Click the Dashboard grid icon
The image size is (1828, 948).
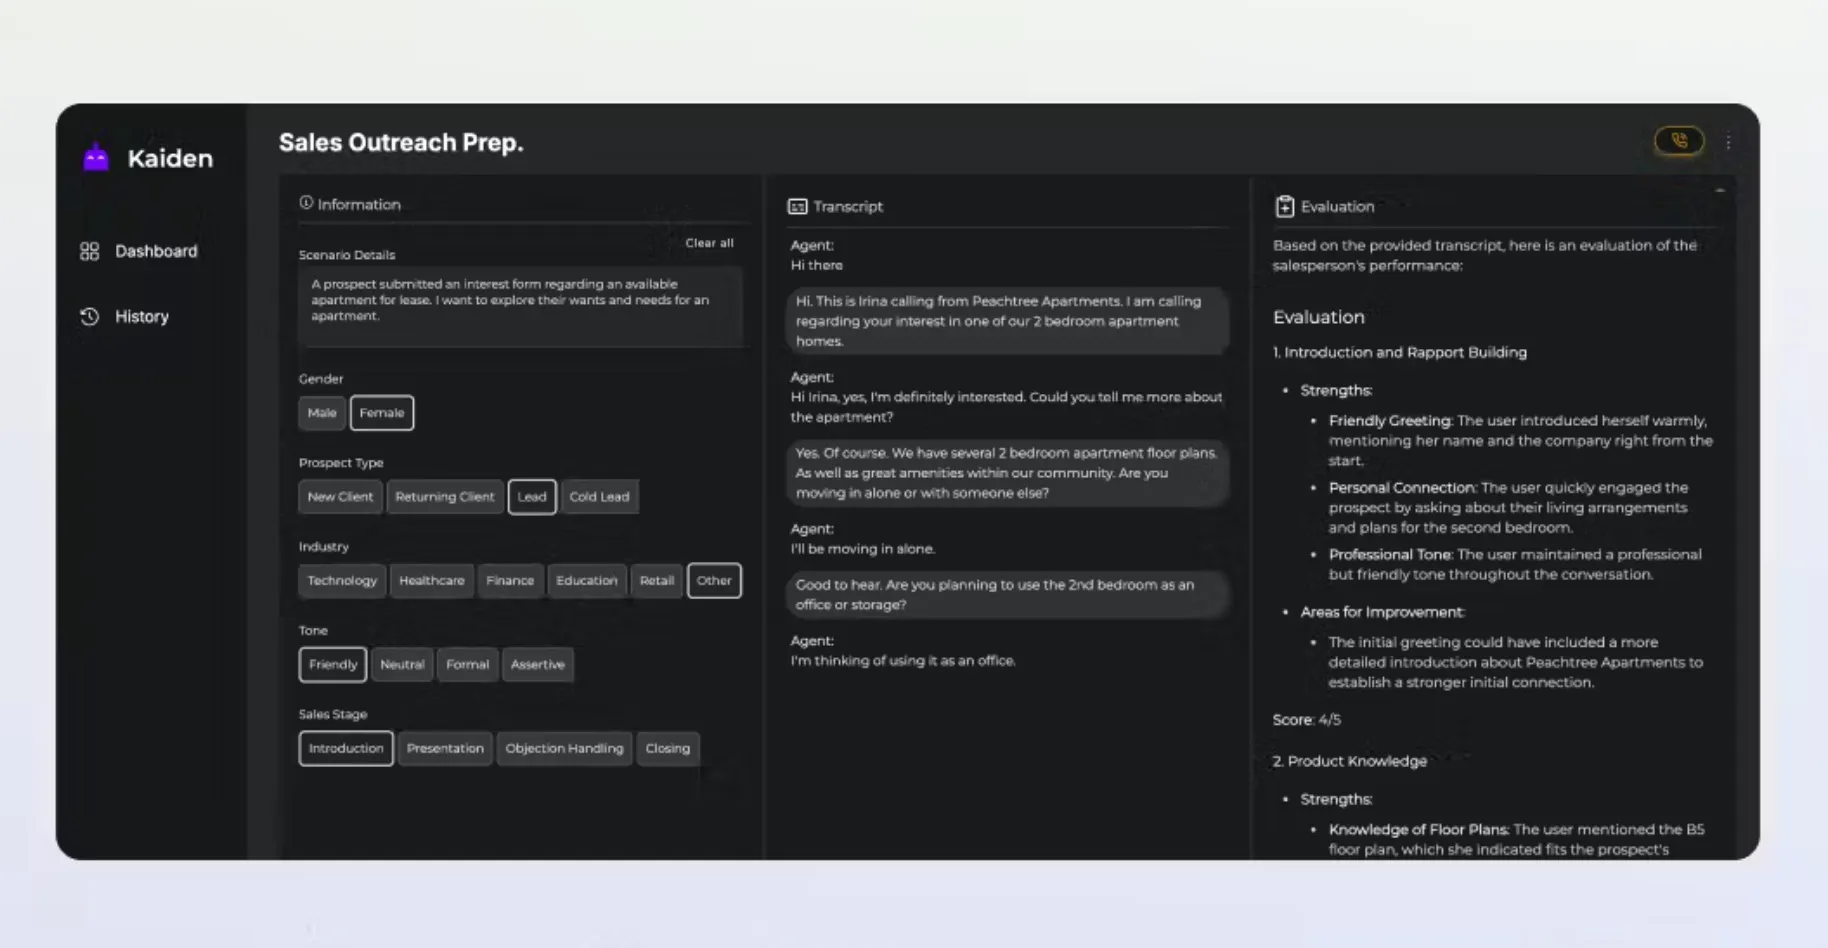coord(89,251)
